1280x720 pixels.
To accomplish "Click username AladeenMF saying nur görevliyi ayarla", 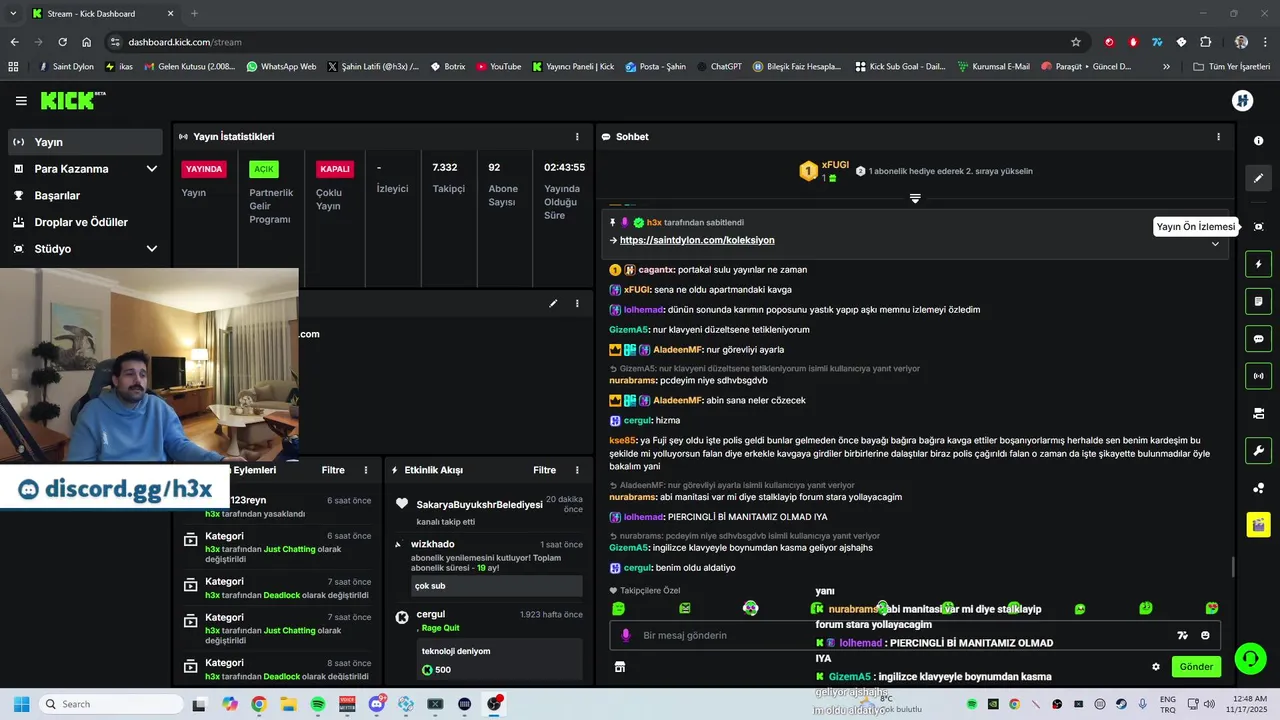I will point(676,350).
